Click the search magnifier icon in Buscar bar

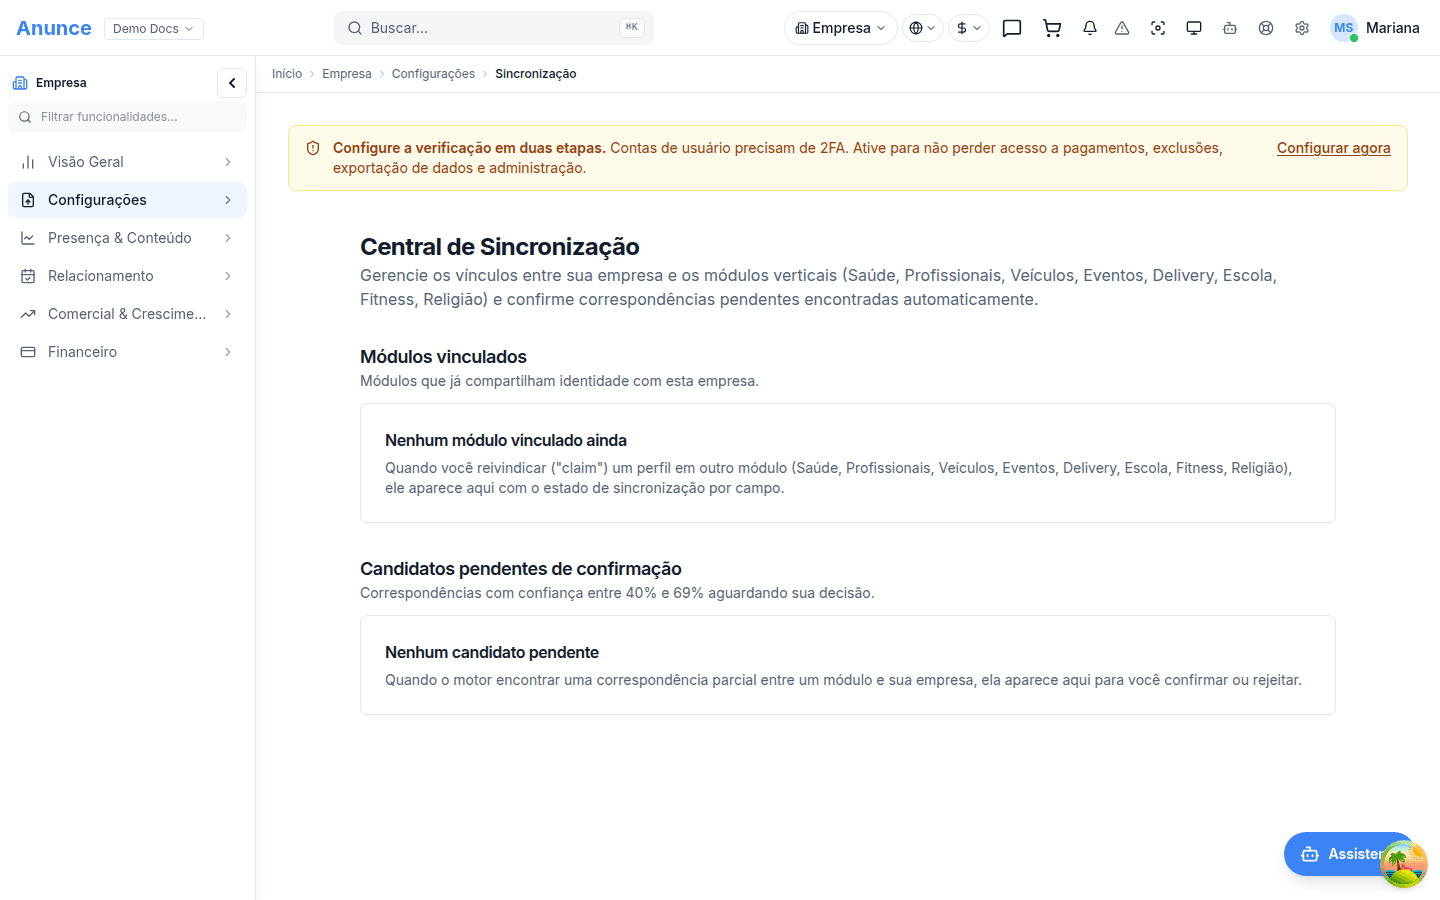[x=355, y=28]
